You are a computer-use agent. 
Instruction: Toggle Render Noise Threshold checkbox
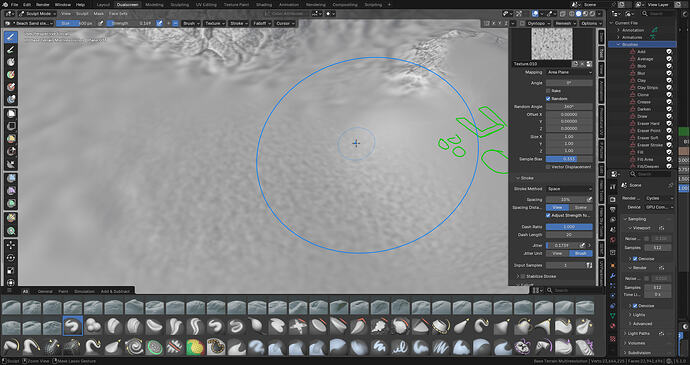[x=647, y=278]
